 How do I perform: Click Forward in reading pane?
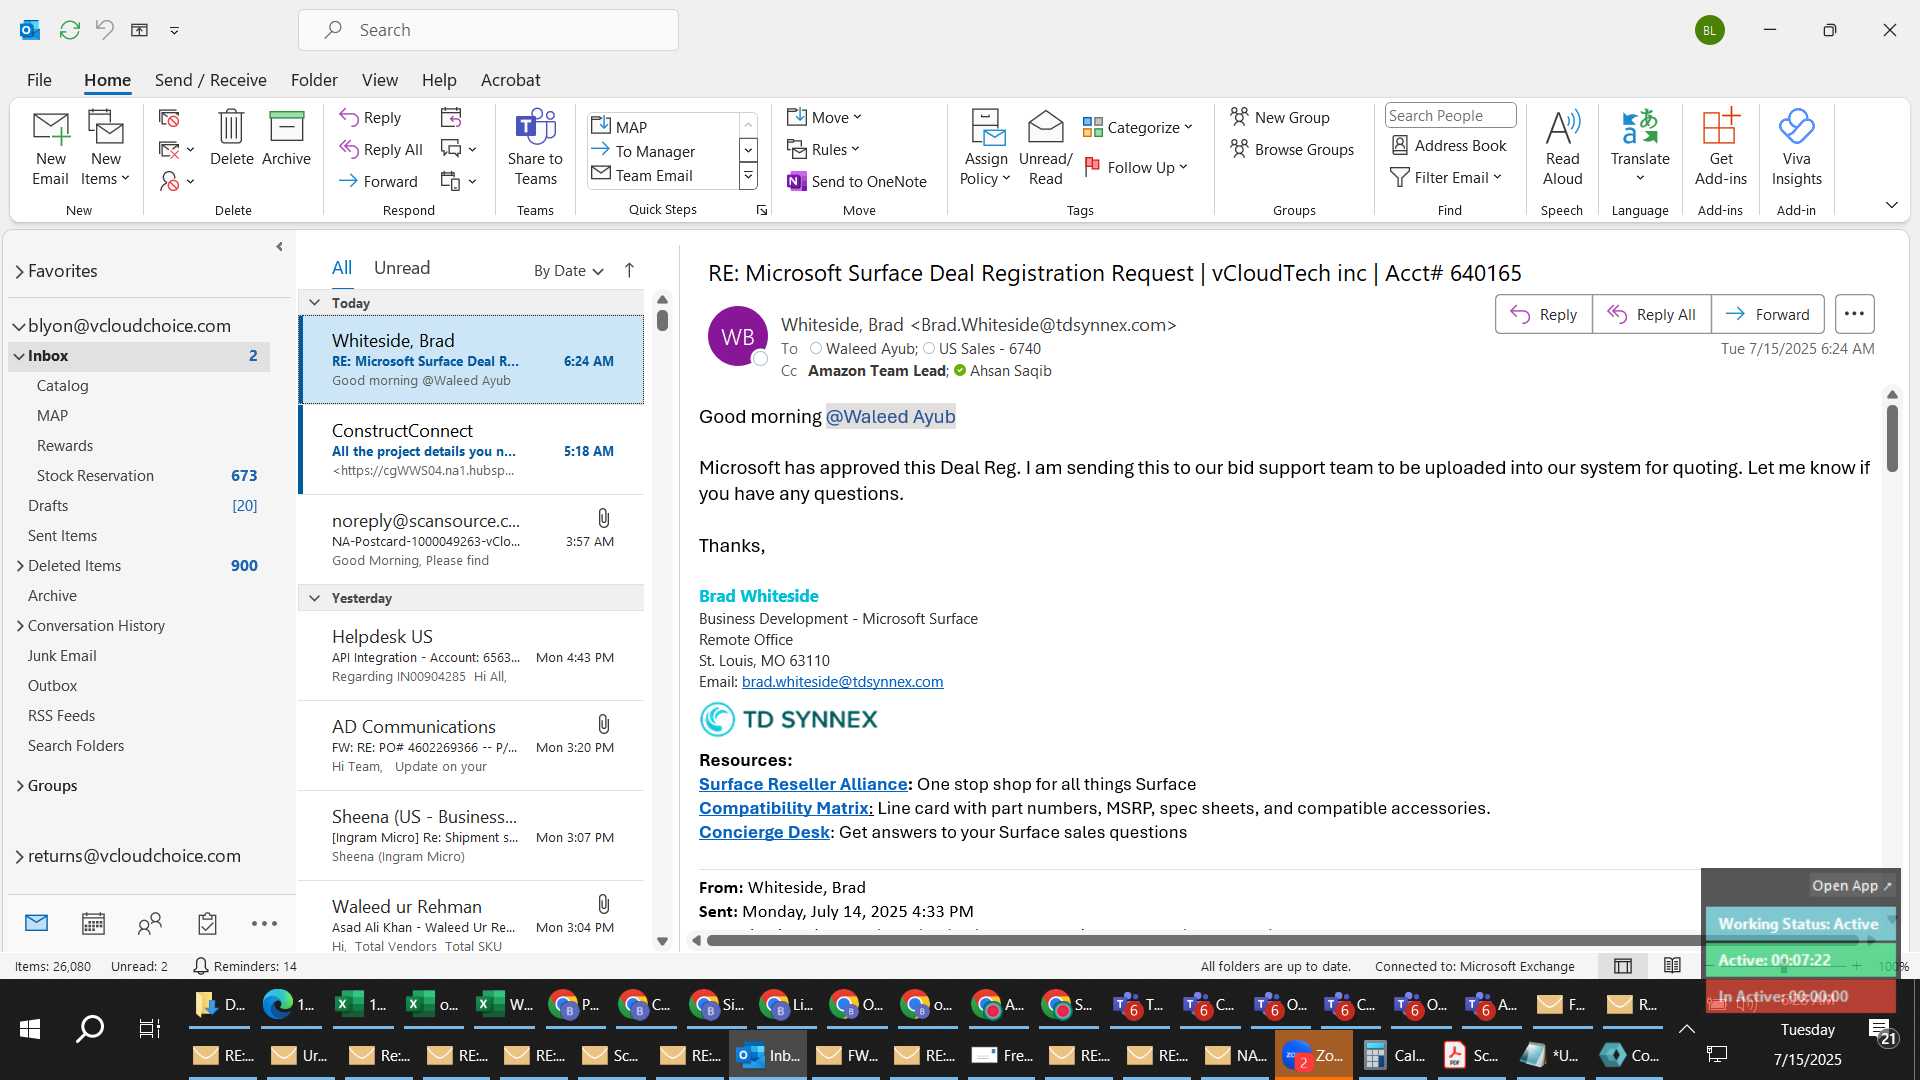tap(1767, 314)
